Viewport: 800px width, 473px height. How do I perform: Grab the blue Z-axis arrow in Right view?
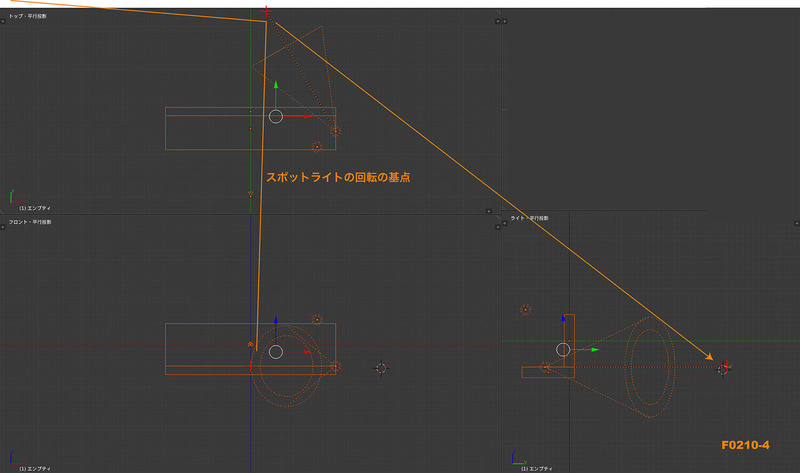pyautogui.click(x=563, y=318)
